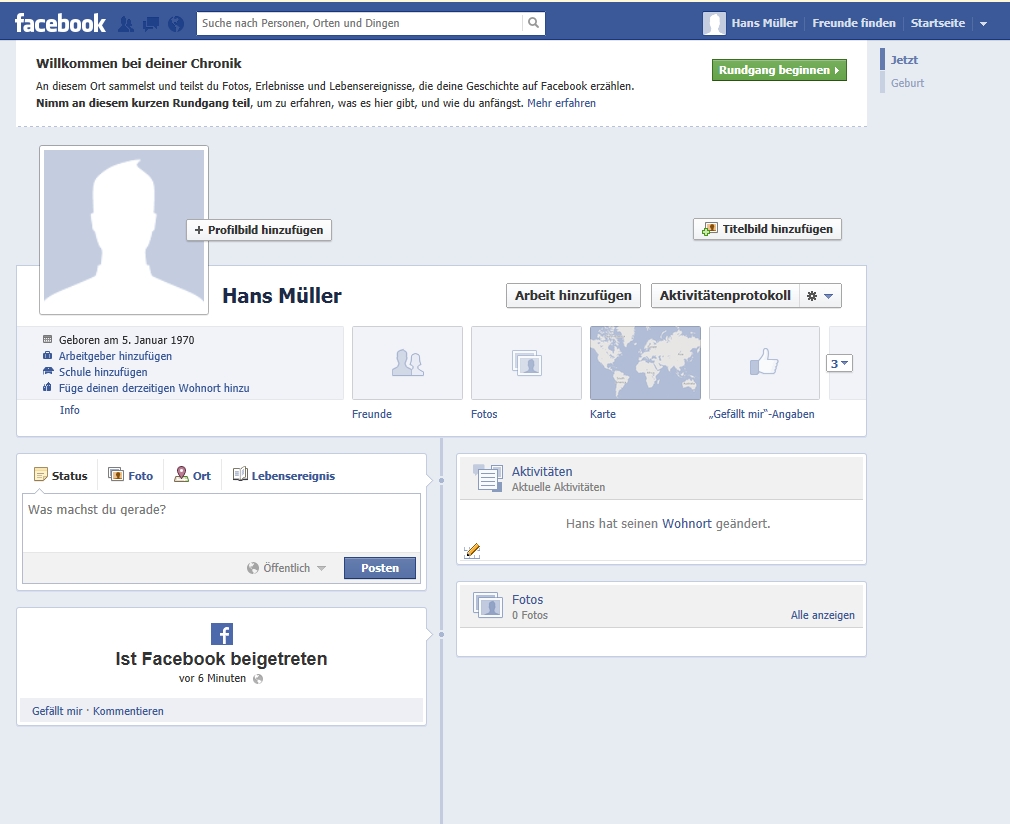Click the Facebook f icon in joined story
Image resolution: width=1010 pixels, height=824 pixels.
(x=222, y=634)
